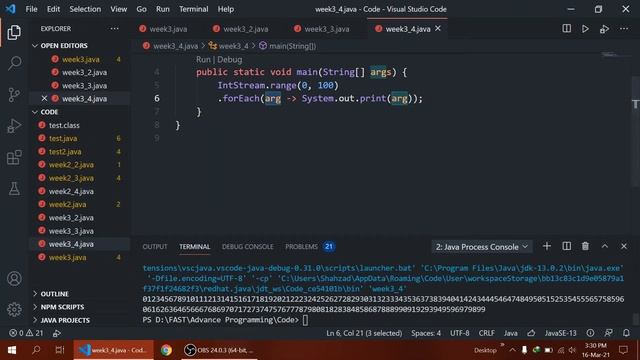
Task: Open the Explorer view in activity bar
Action: pyautogui.click(x=14, y=32)
